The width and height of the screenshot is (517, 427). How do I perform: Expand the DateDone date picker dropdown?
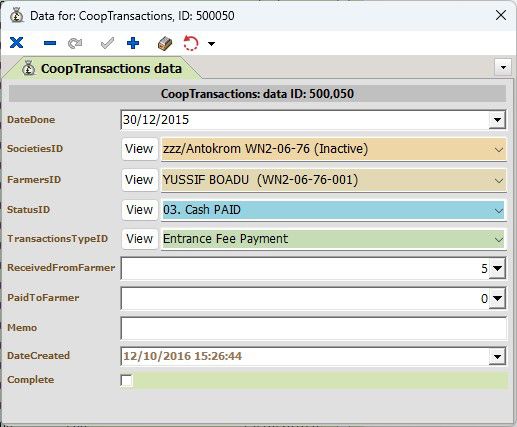(497, 120)
